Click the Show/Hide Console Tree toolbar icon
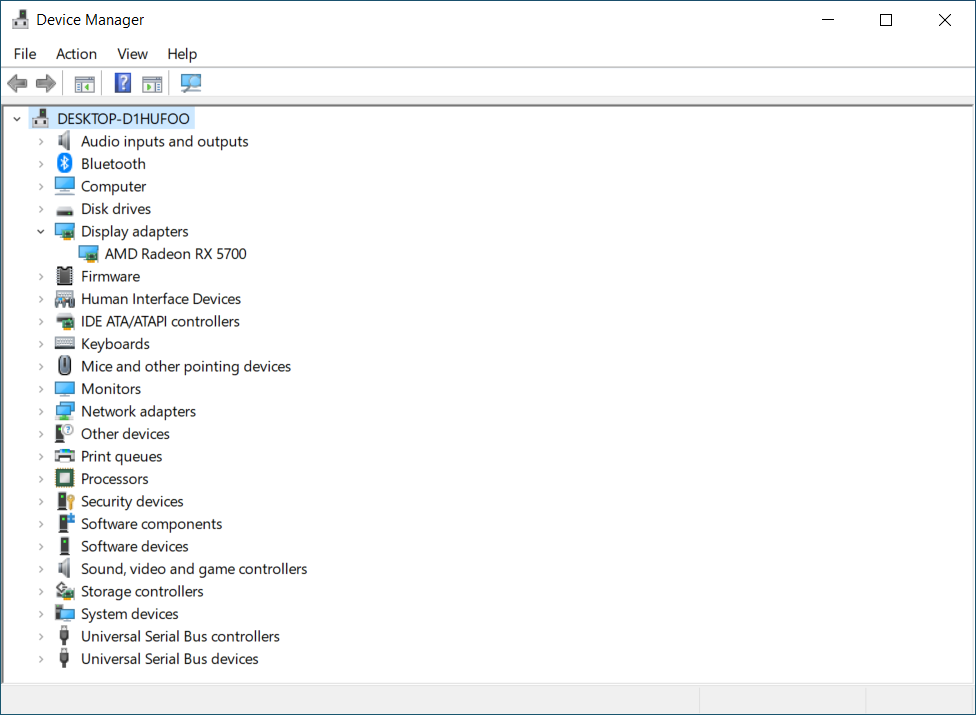Screen dimensions: 976x715 [x=84, y=82]
